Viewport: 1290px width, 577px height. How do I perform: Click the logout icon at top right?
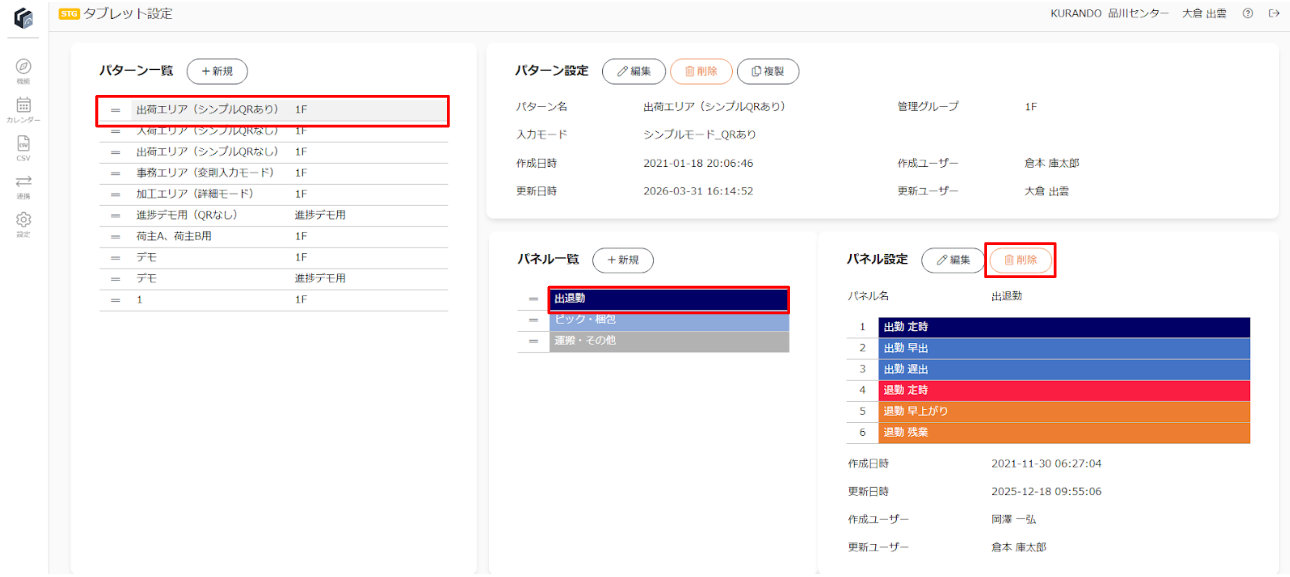pos(1273,13)
